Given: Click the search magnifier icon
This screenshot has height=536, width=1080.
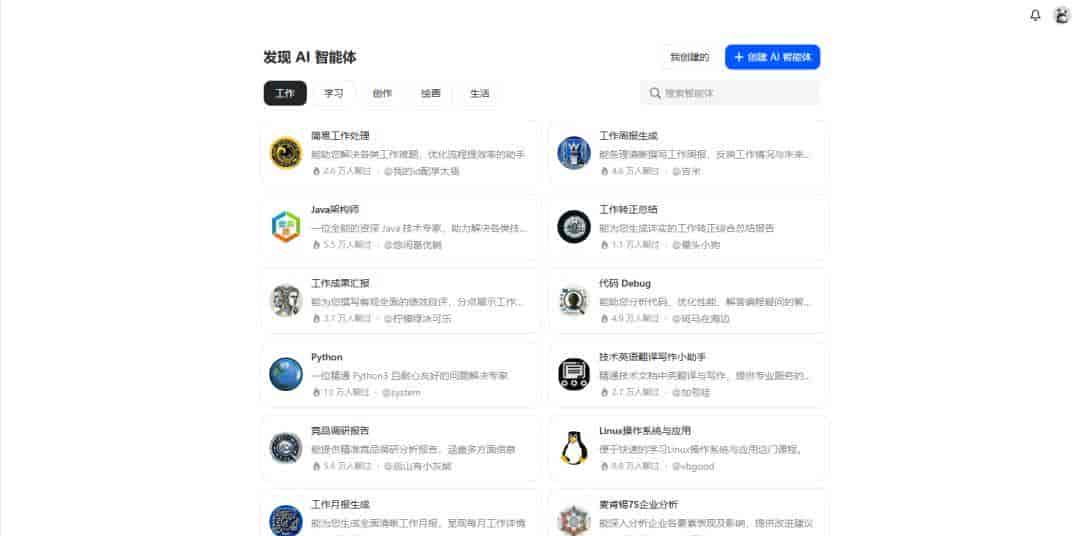Looking at the screenshot, I should click(x=655, y=93).
